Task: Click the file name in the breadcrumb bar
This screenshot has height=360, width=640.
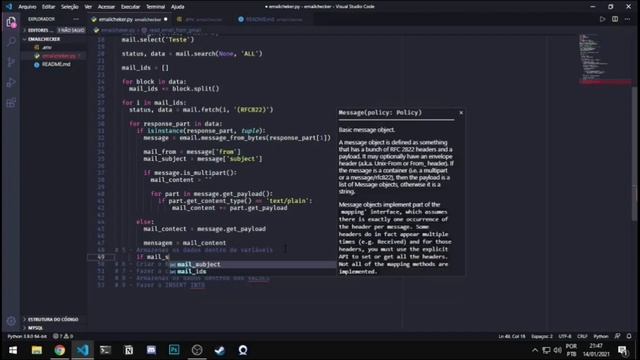Action: [x=118, y=30]
